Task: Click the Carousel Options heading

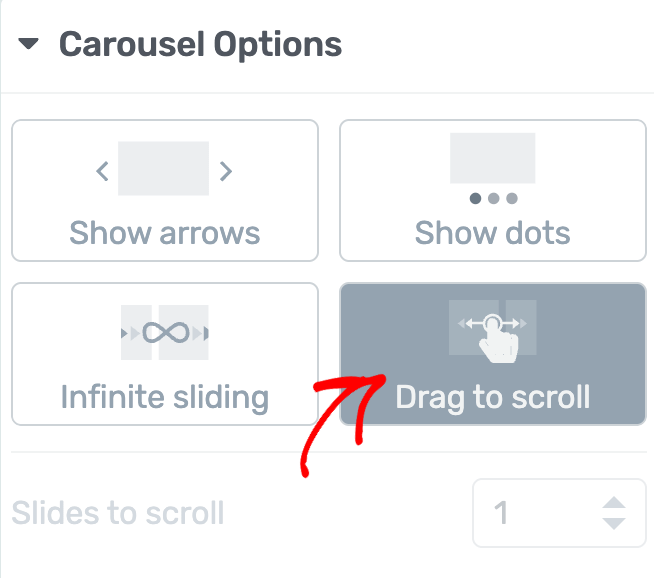Action: pyautogui.click(x=200, y=45)
